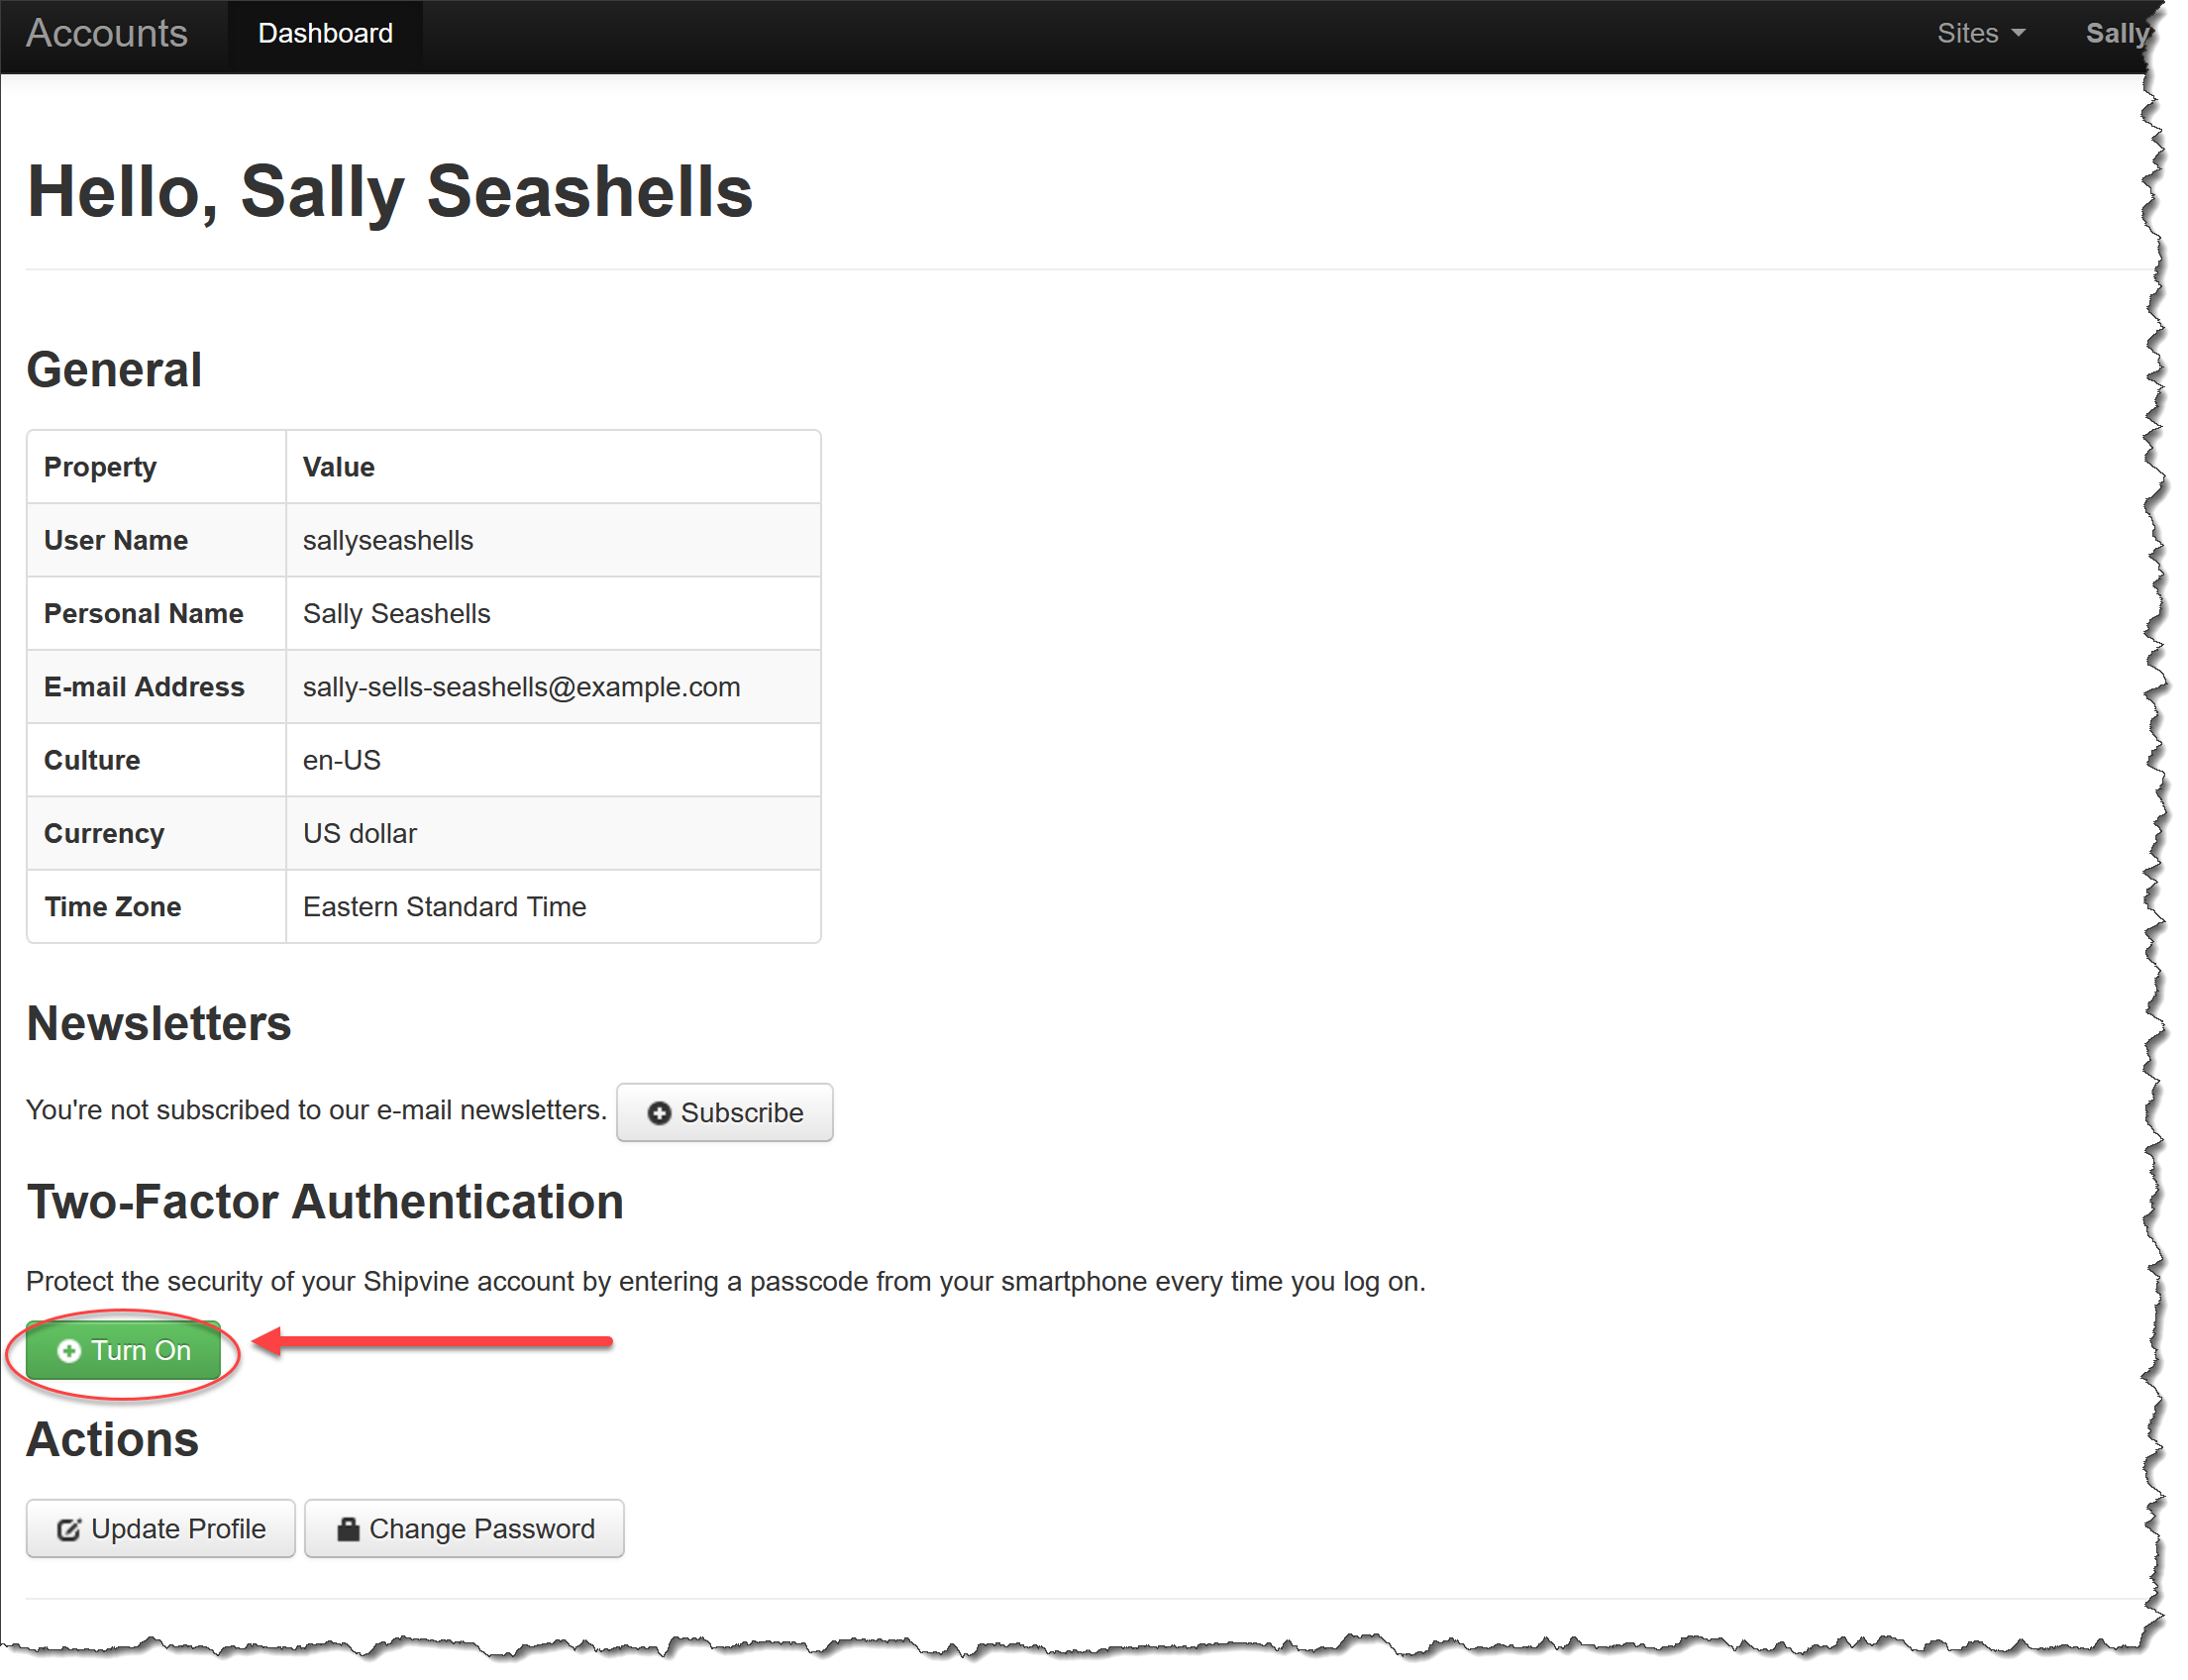Click the lock icon on Change Password
The image size is (2188, 1680).
pyautogui.click(x=347, y=1529)
